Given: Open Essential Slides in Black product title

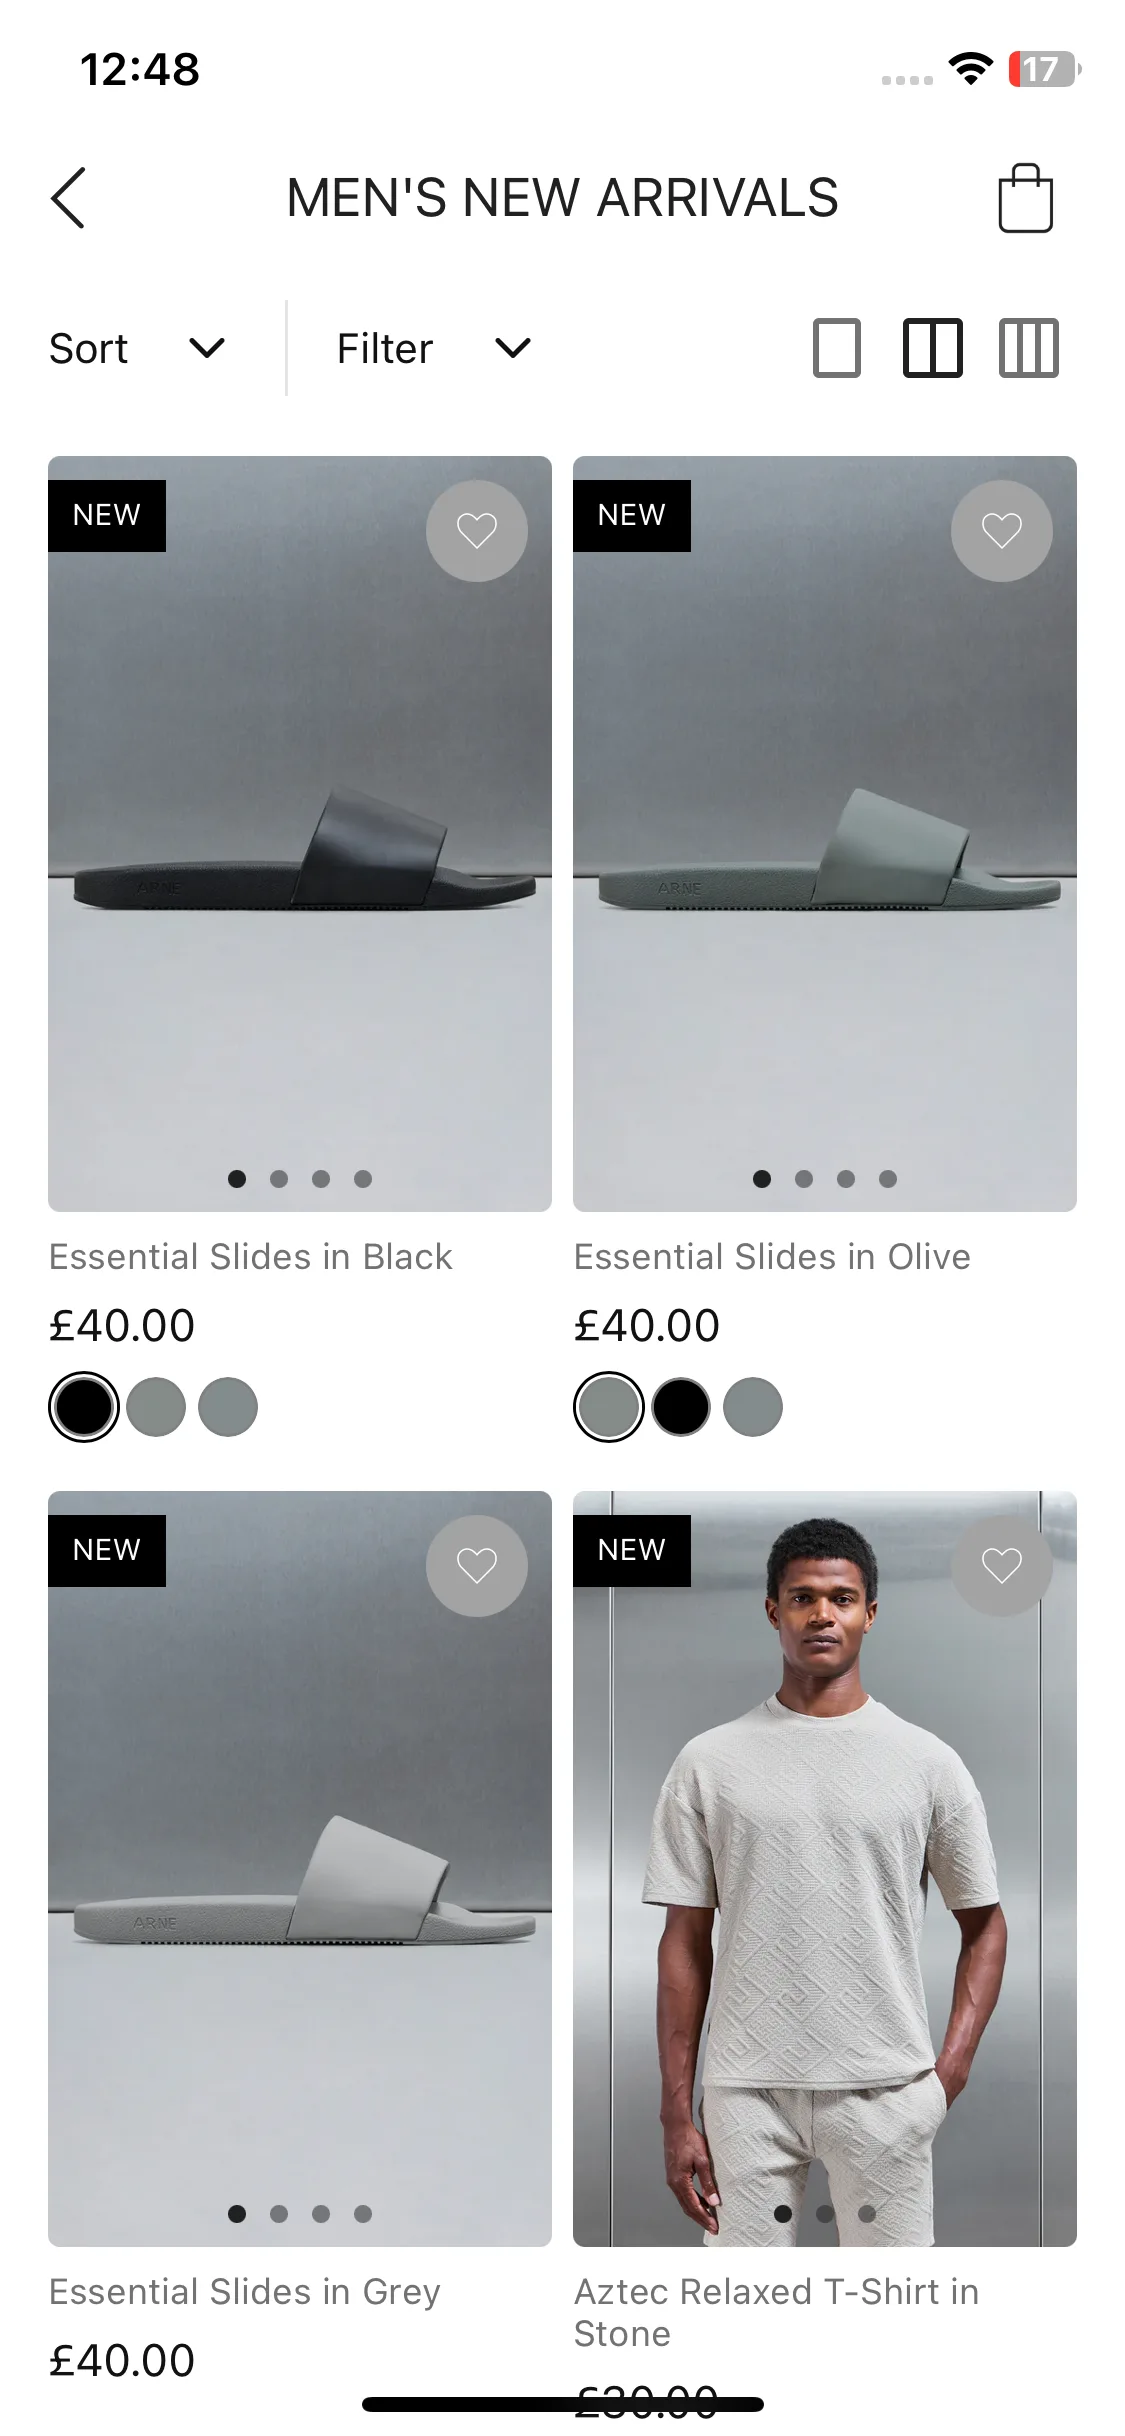Looking at the screenshot, I should pos(250,1257).
